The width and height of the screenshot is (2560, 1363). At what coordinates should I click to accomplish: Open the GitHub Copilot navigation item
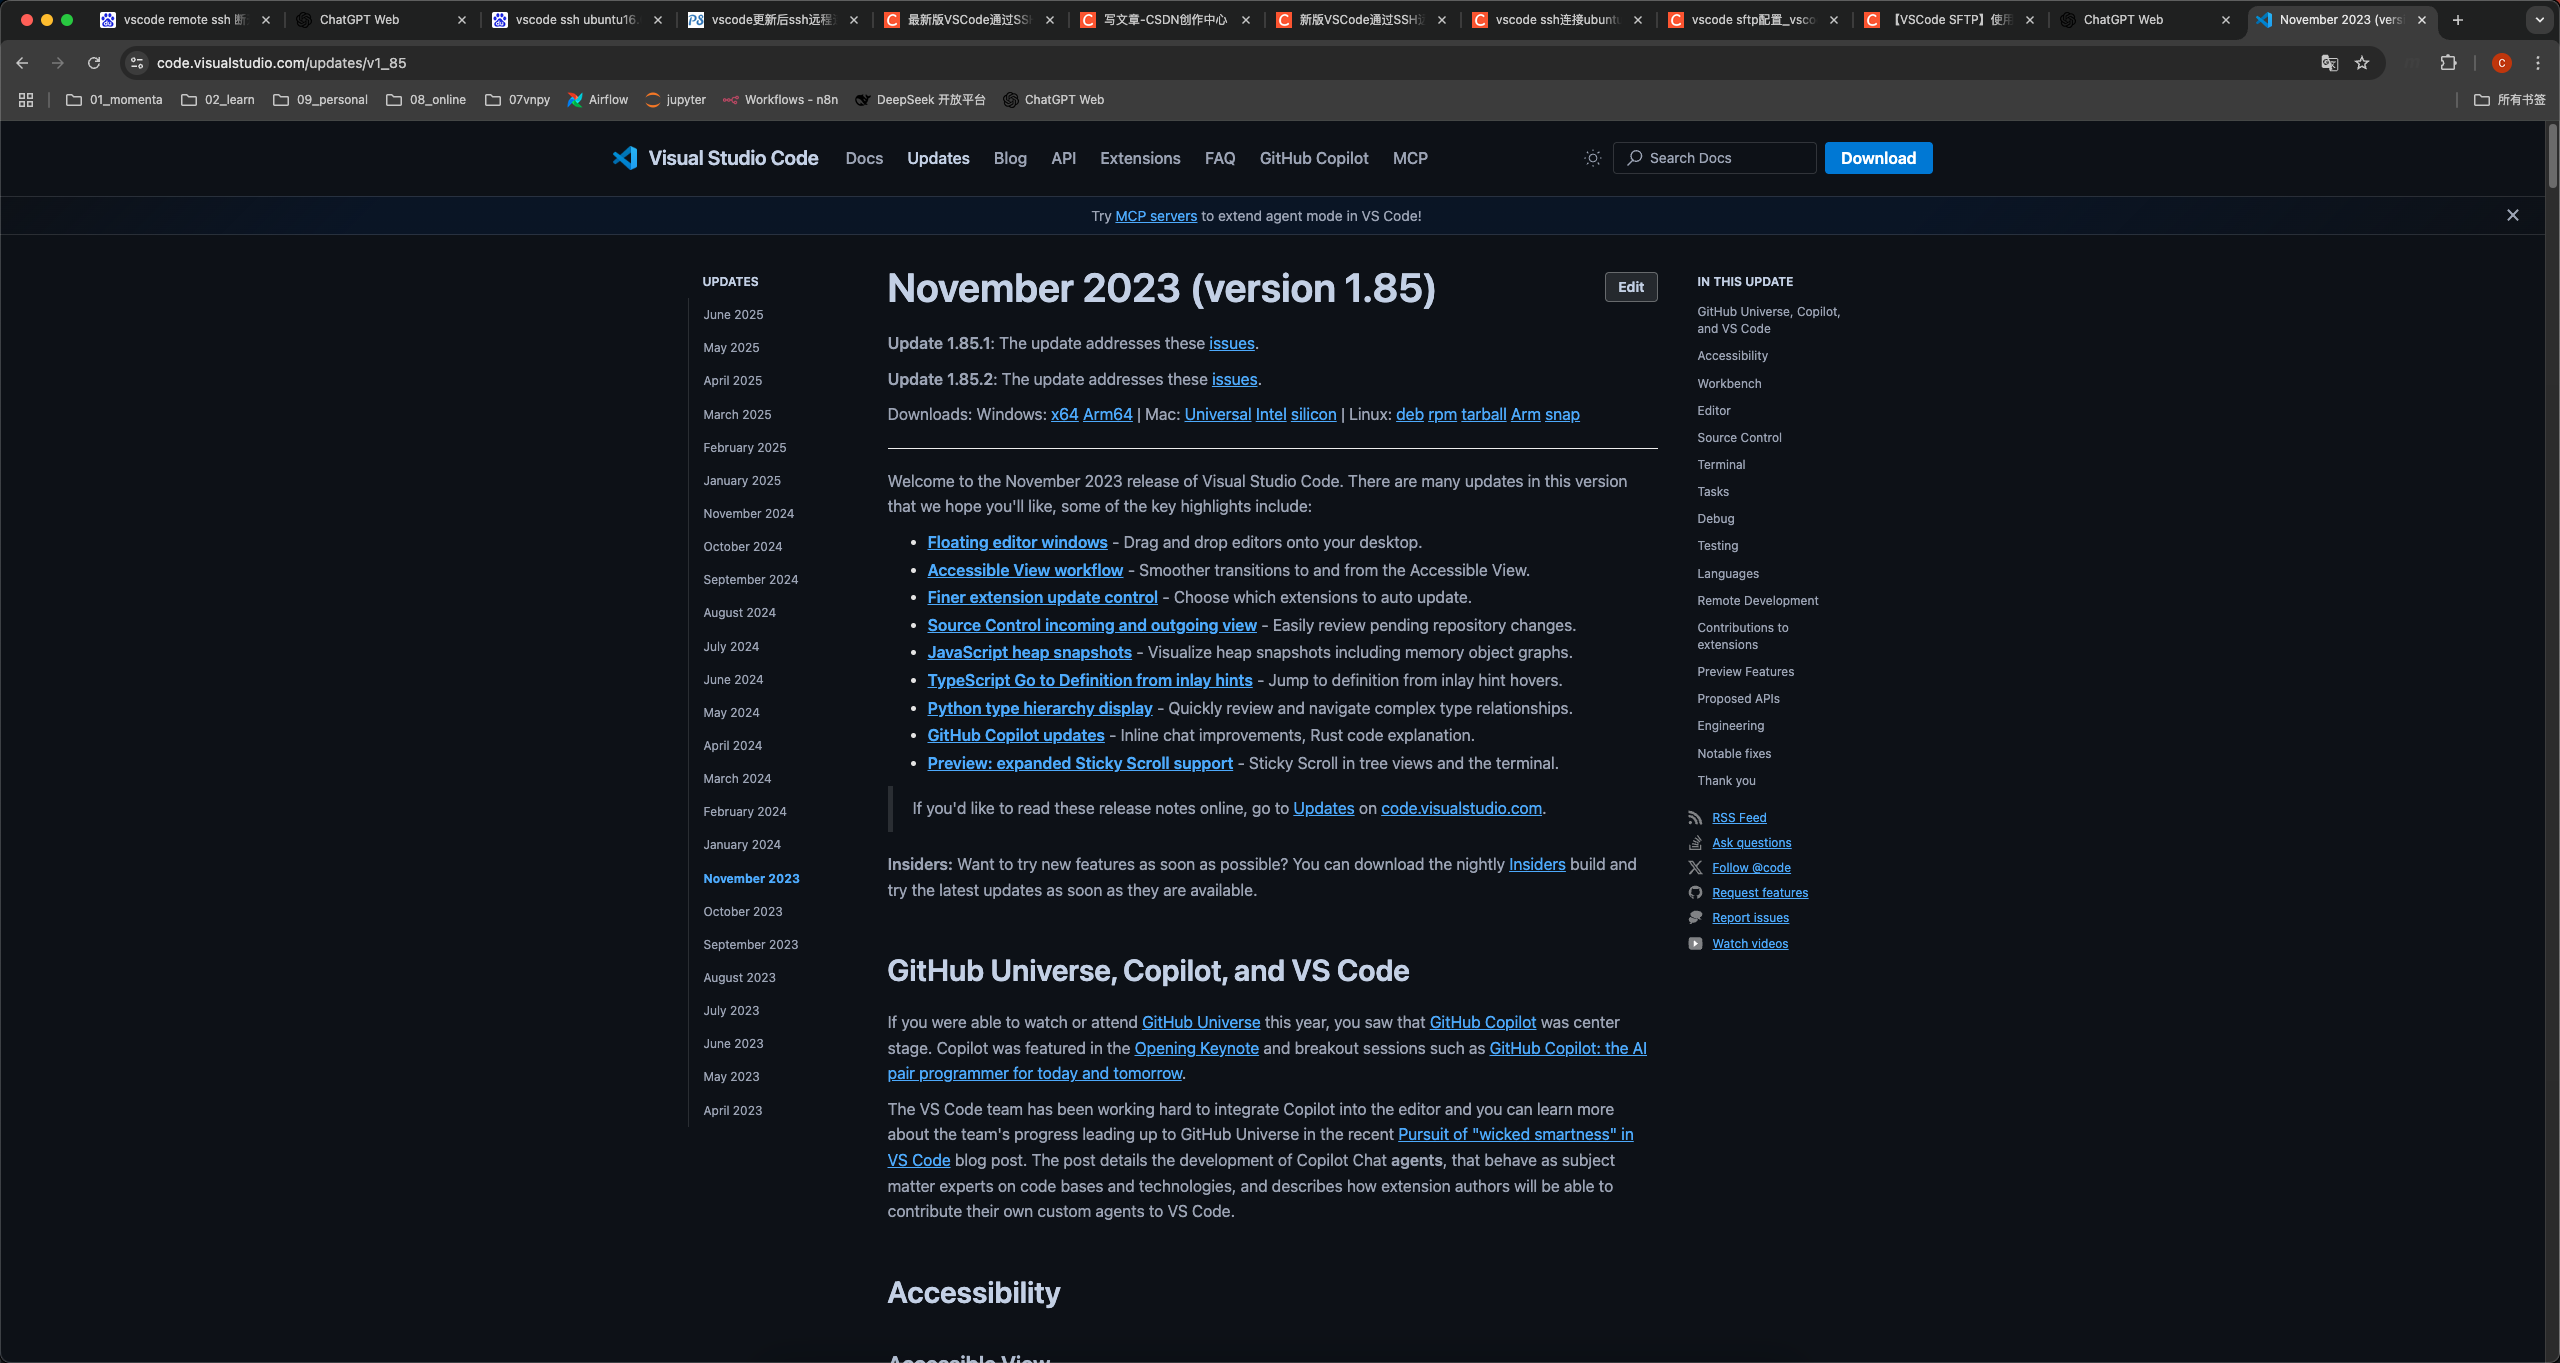[x=1313, y=158]
